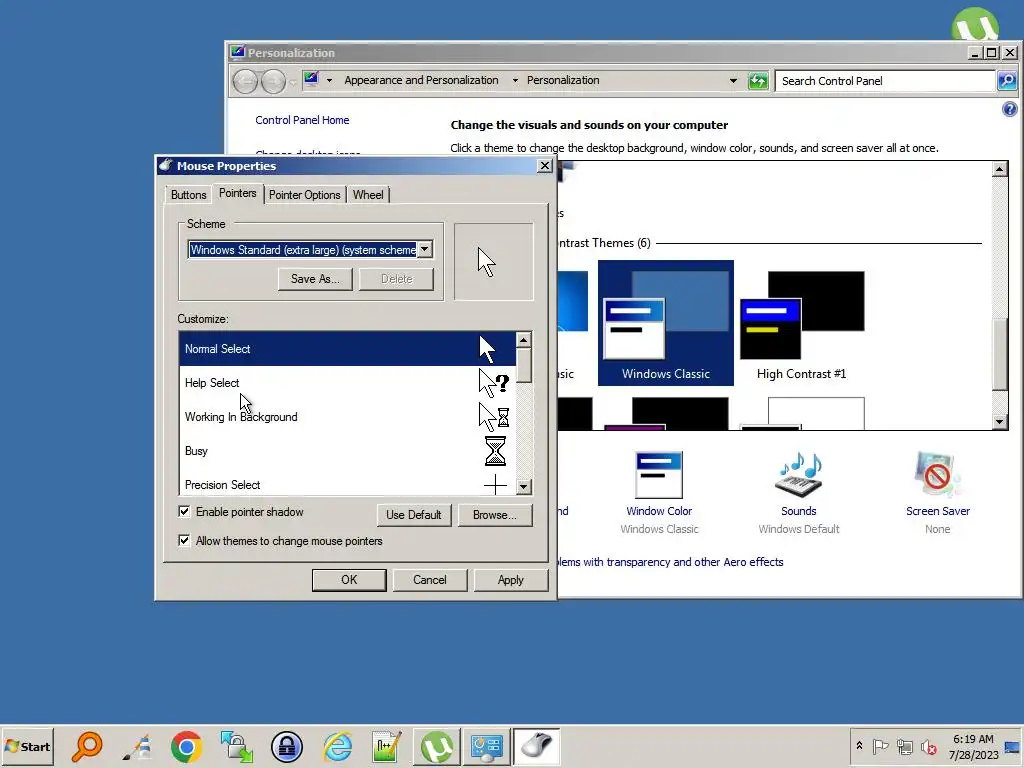This screenshot has height=768, width=1024.
Task: Select the Help Select pointer row
Action: 347,383
